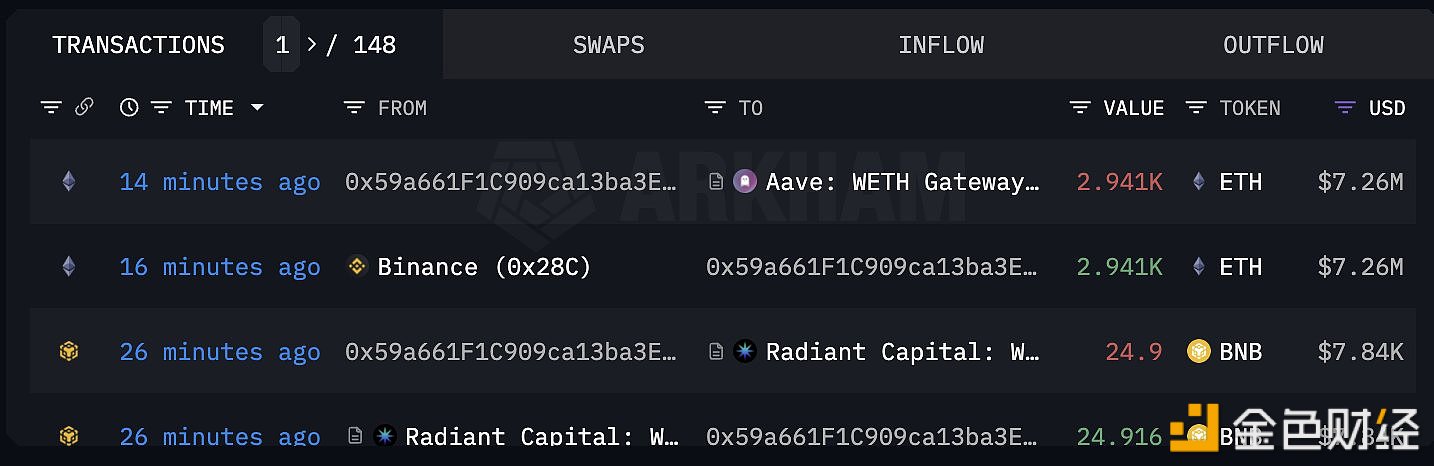Image resolution: width=1434 pixels, height=466 pixels.
Task: Click the Binance logo icon
Action: (357, 267)
